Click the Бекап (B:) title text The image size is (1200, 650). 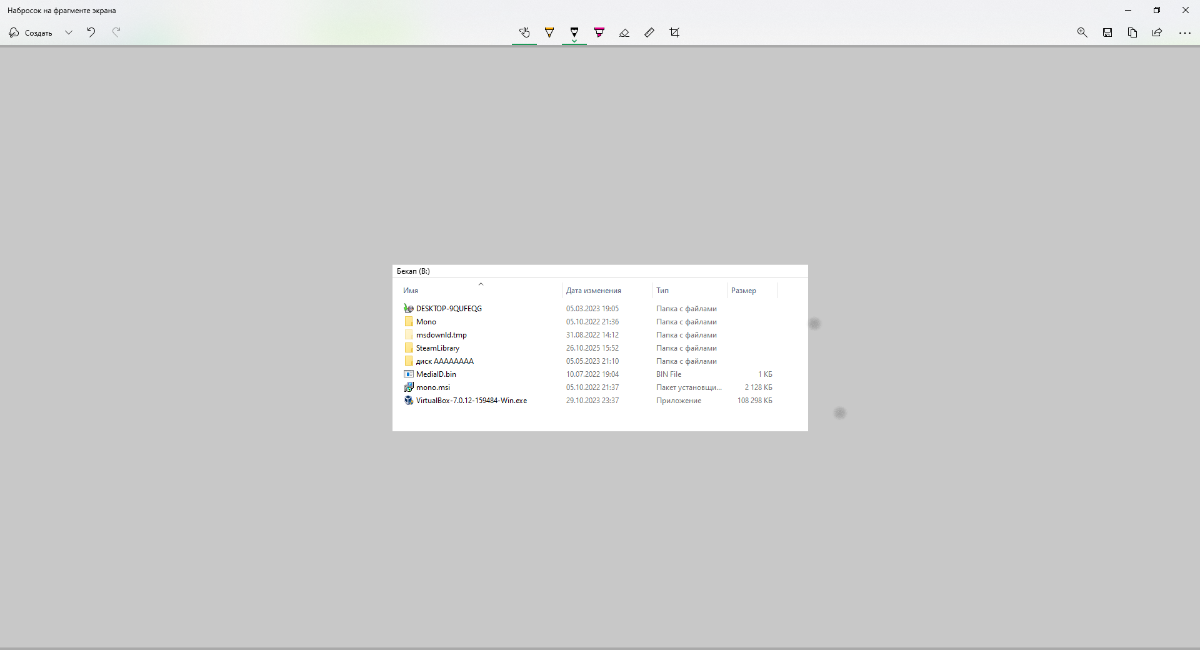pyautogui.click(x=413, y=271)
